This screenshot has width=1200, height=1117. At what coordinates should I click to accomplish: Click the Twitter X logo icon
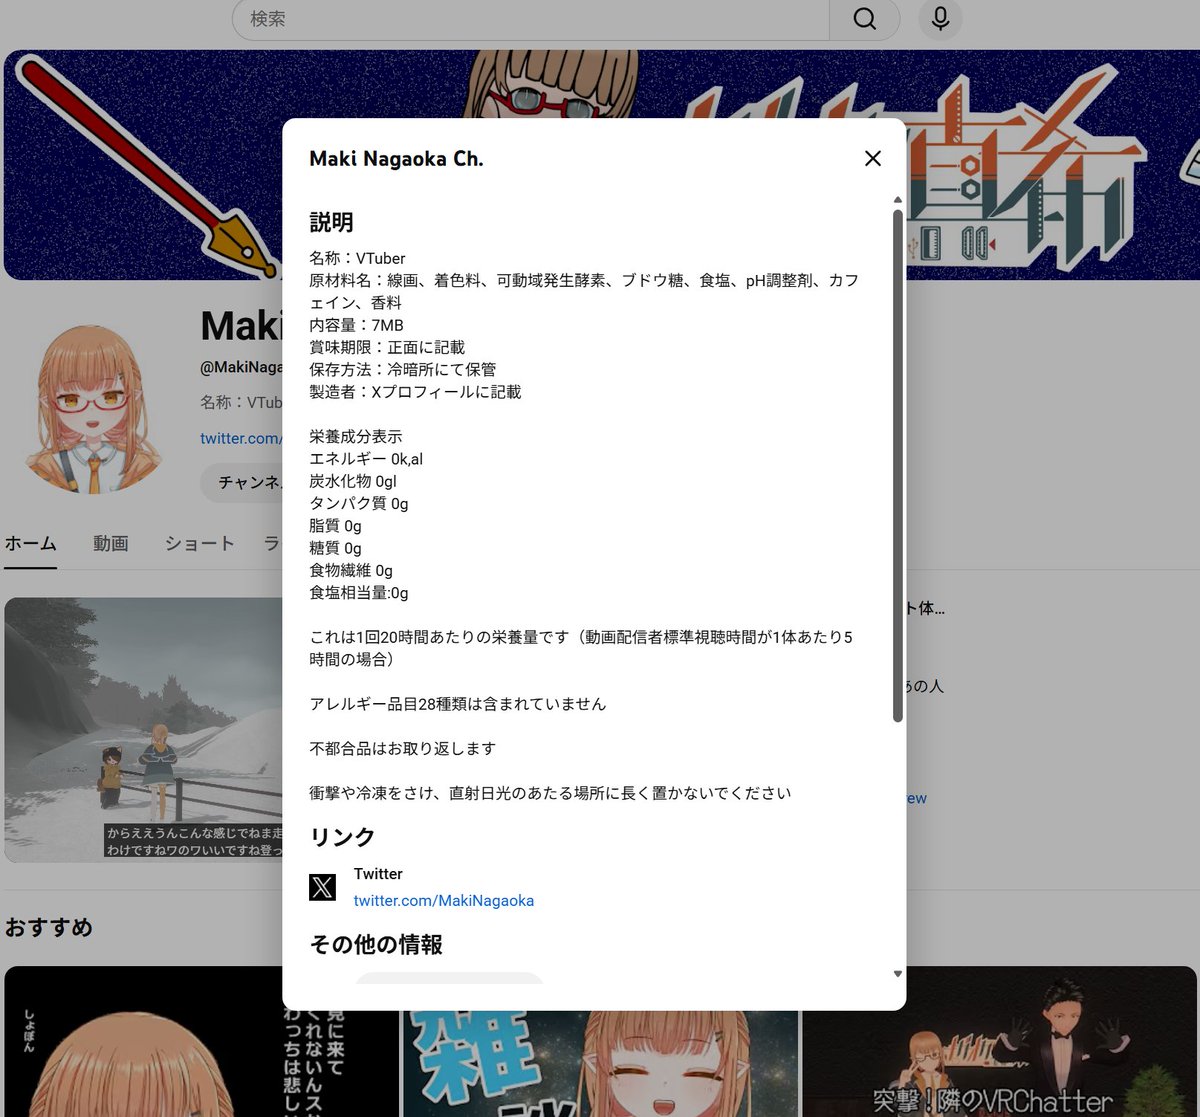pos(322,886)
